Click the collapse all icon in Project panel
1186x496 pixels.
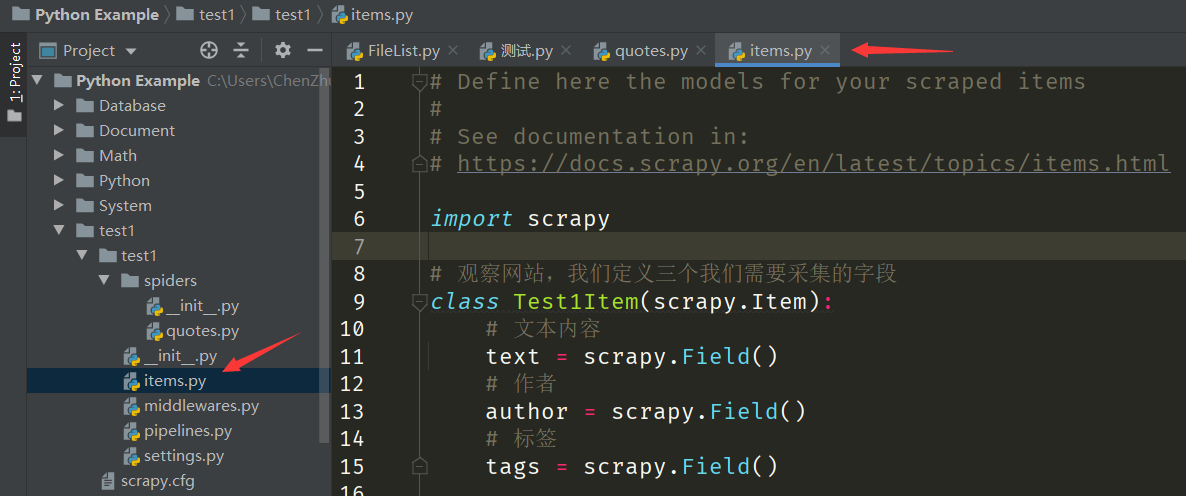[x=241, y=50]
